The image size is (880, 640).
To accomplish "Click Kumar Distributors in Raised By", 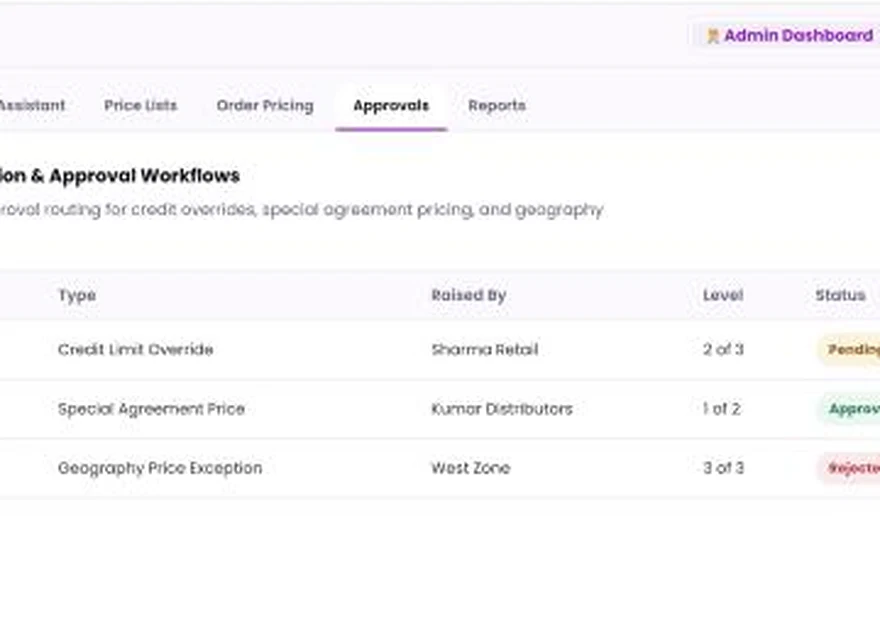I will [502, 409].
